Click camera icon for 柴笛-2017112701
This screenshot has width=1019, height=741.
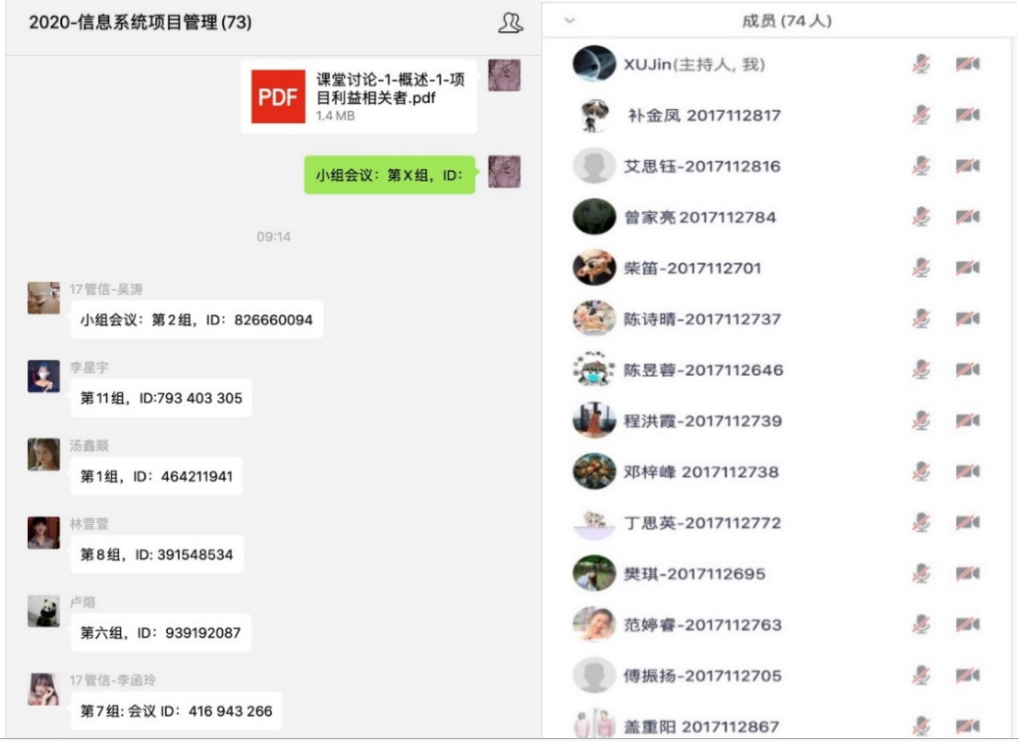(968, 268)
